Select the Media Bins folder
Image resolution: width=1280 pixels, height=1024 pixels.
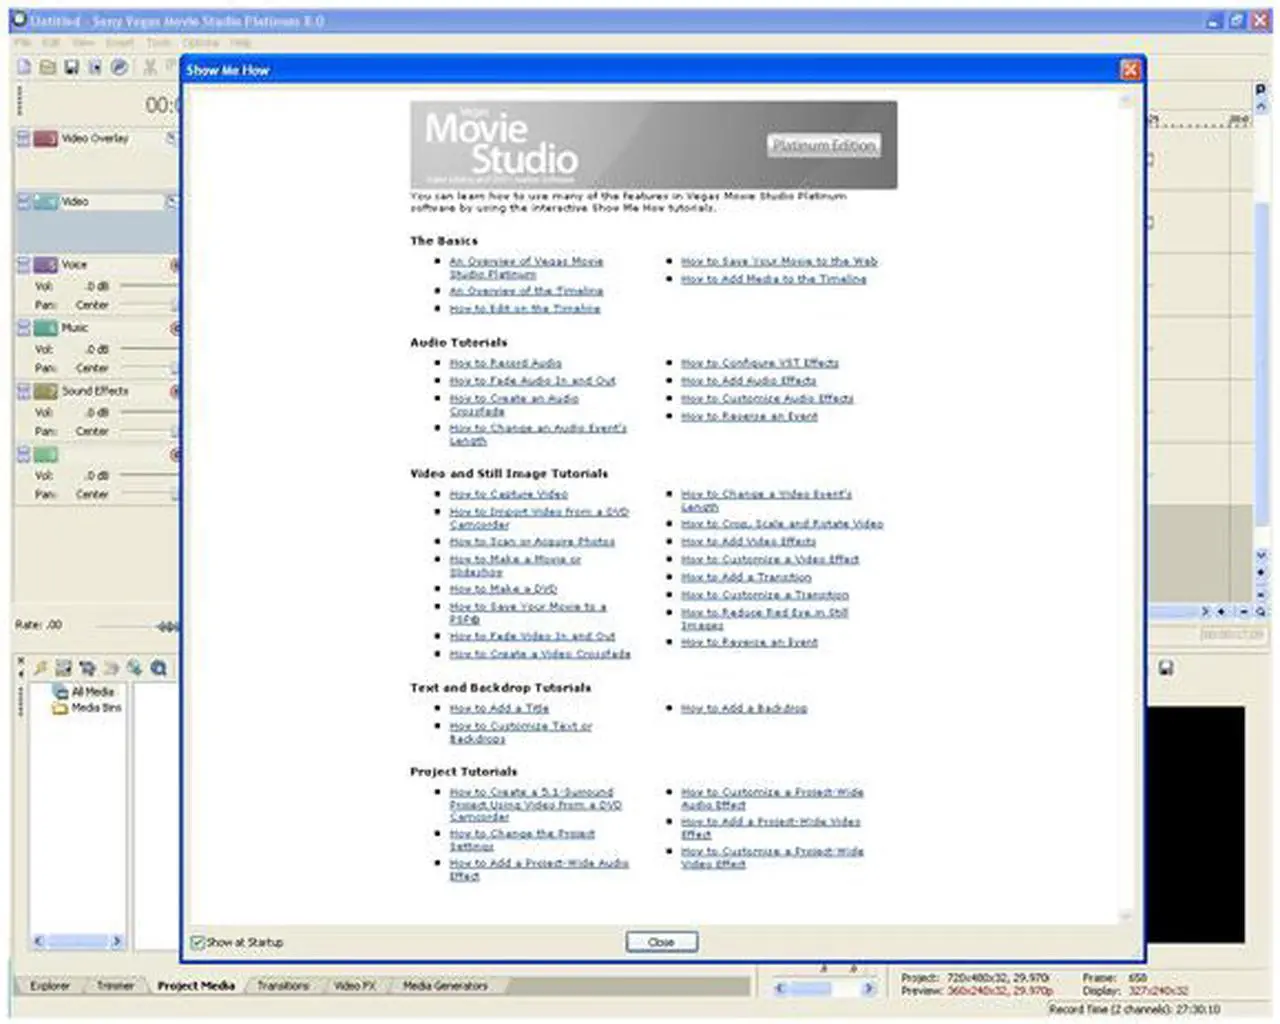tap(87, 708)
